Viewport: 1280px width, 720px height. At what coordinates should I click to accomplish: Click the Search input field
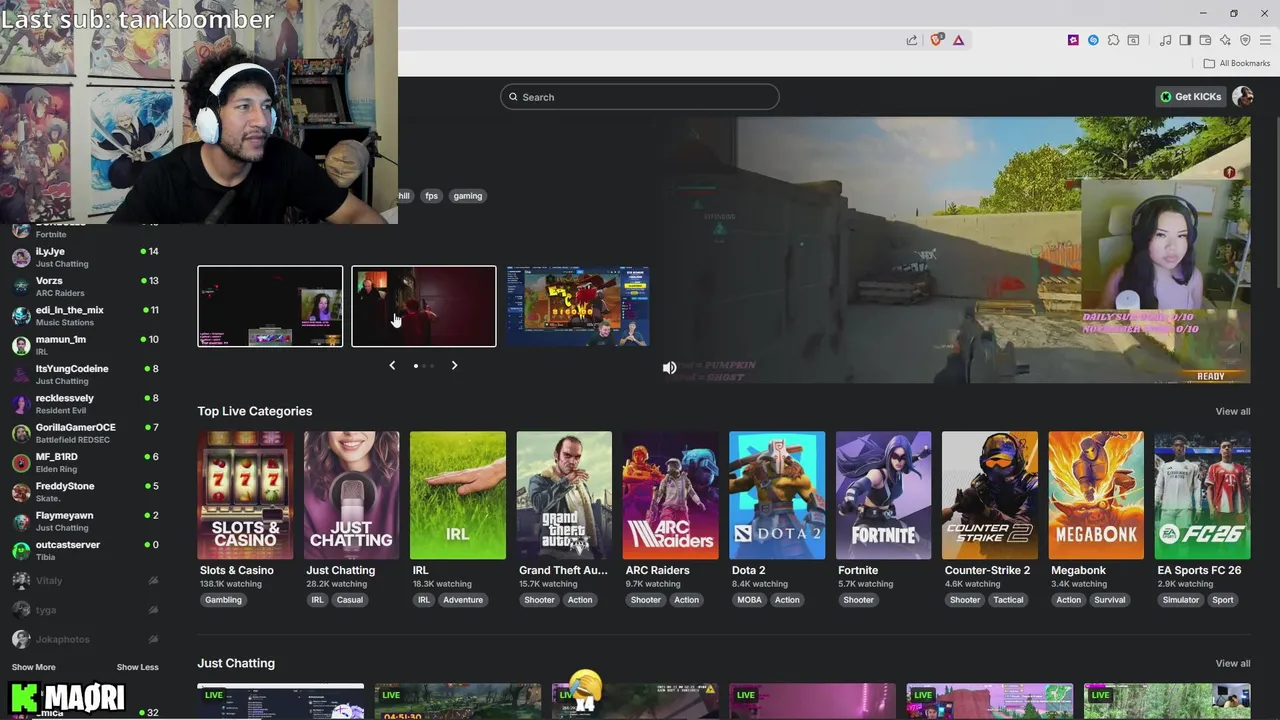click(x=640, y=97)
